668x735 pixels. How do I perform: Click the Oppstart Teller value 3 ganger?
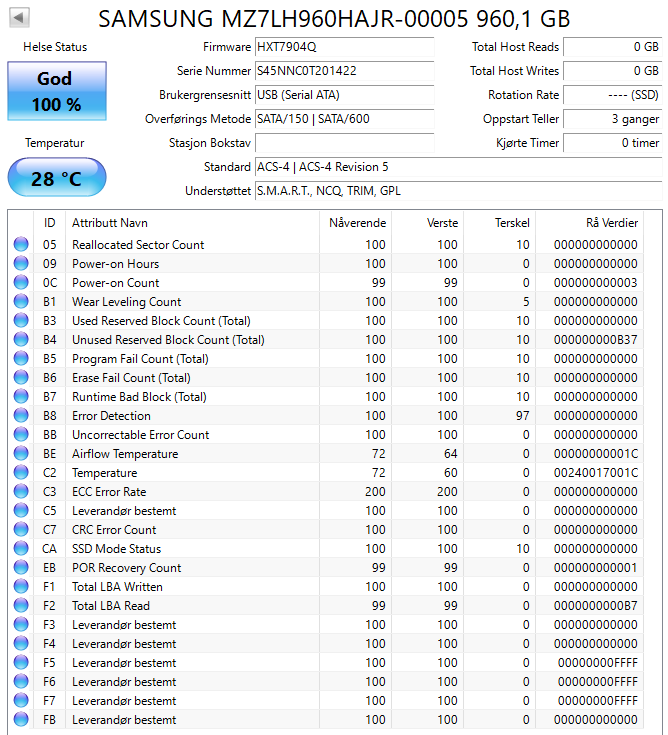click(613, 119)
